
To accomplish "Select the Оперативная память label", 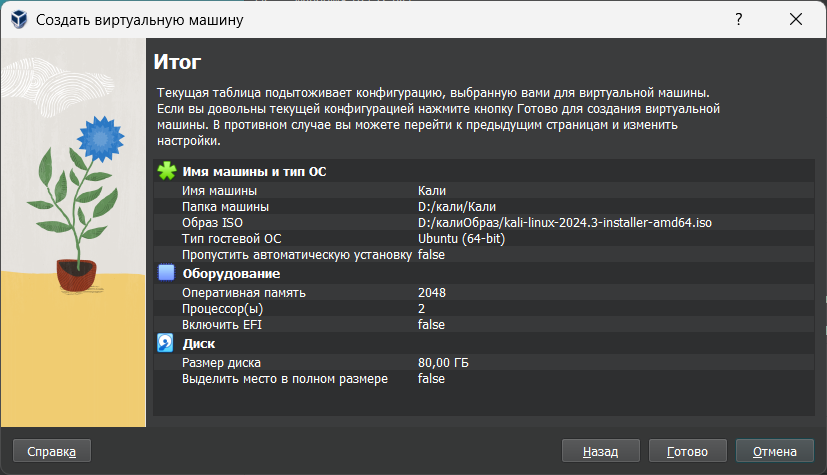I will 244,293.
